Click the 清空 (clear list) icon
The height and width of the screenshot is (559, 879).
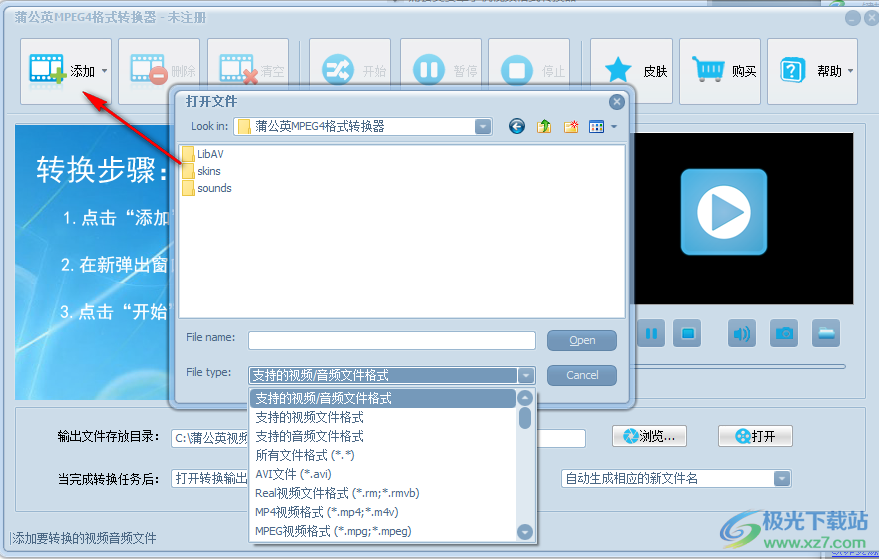coord(238,70)
